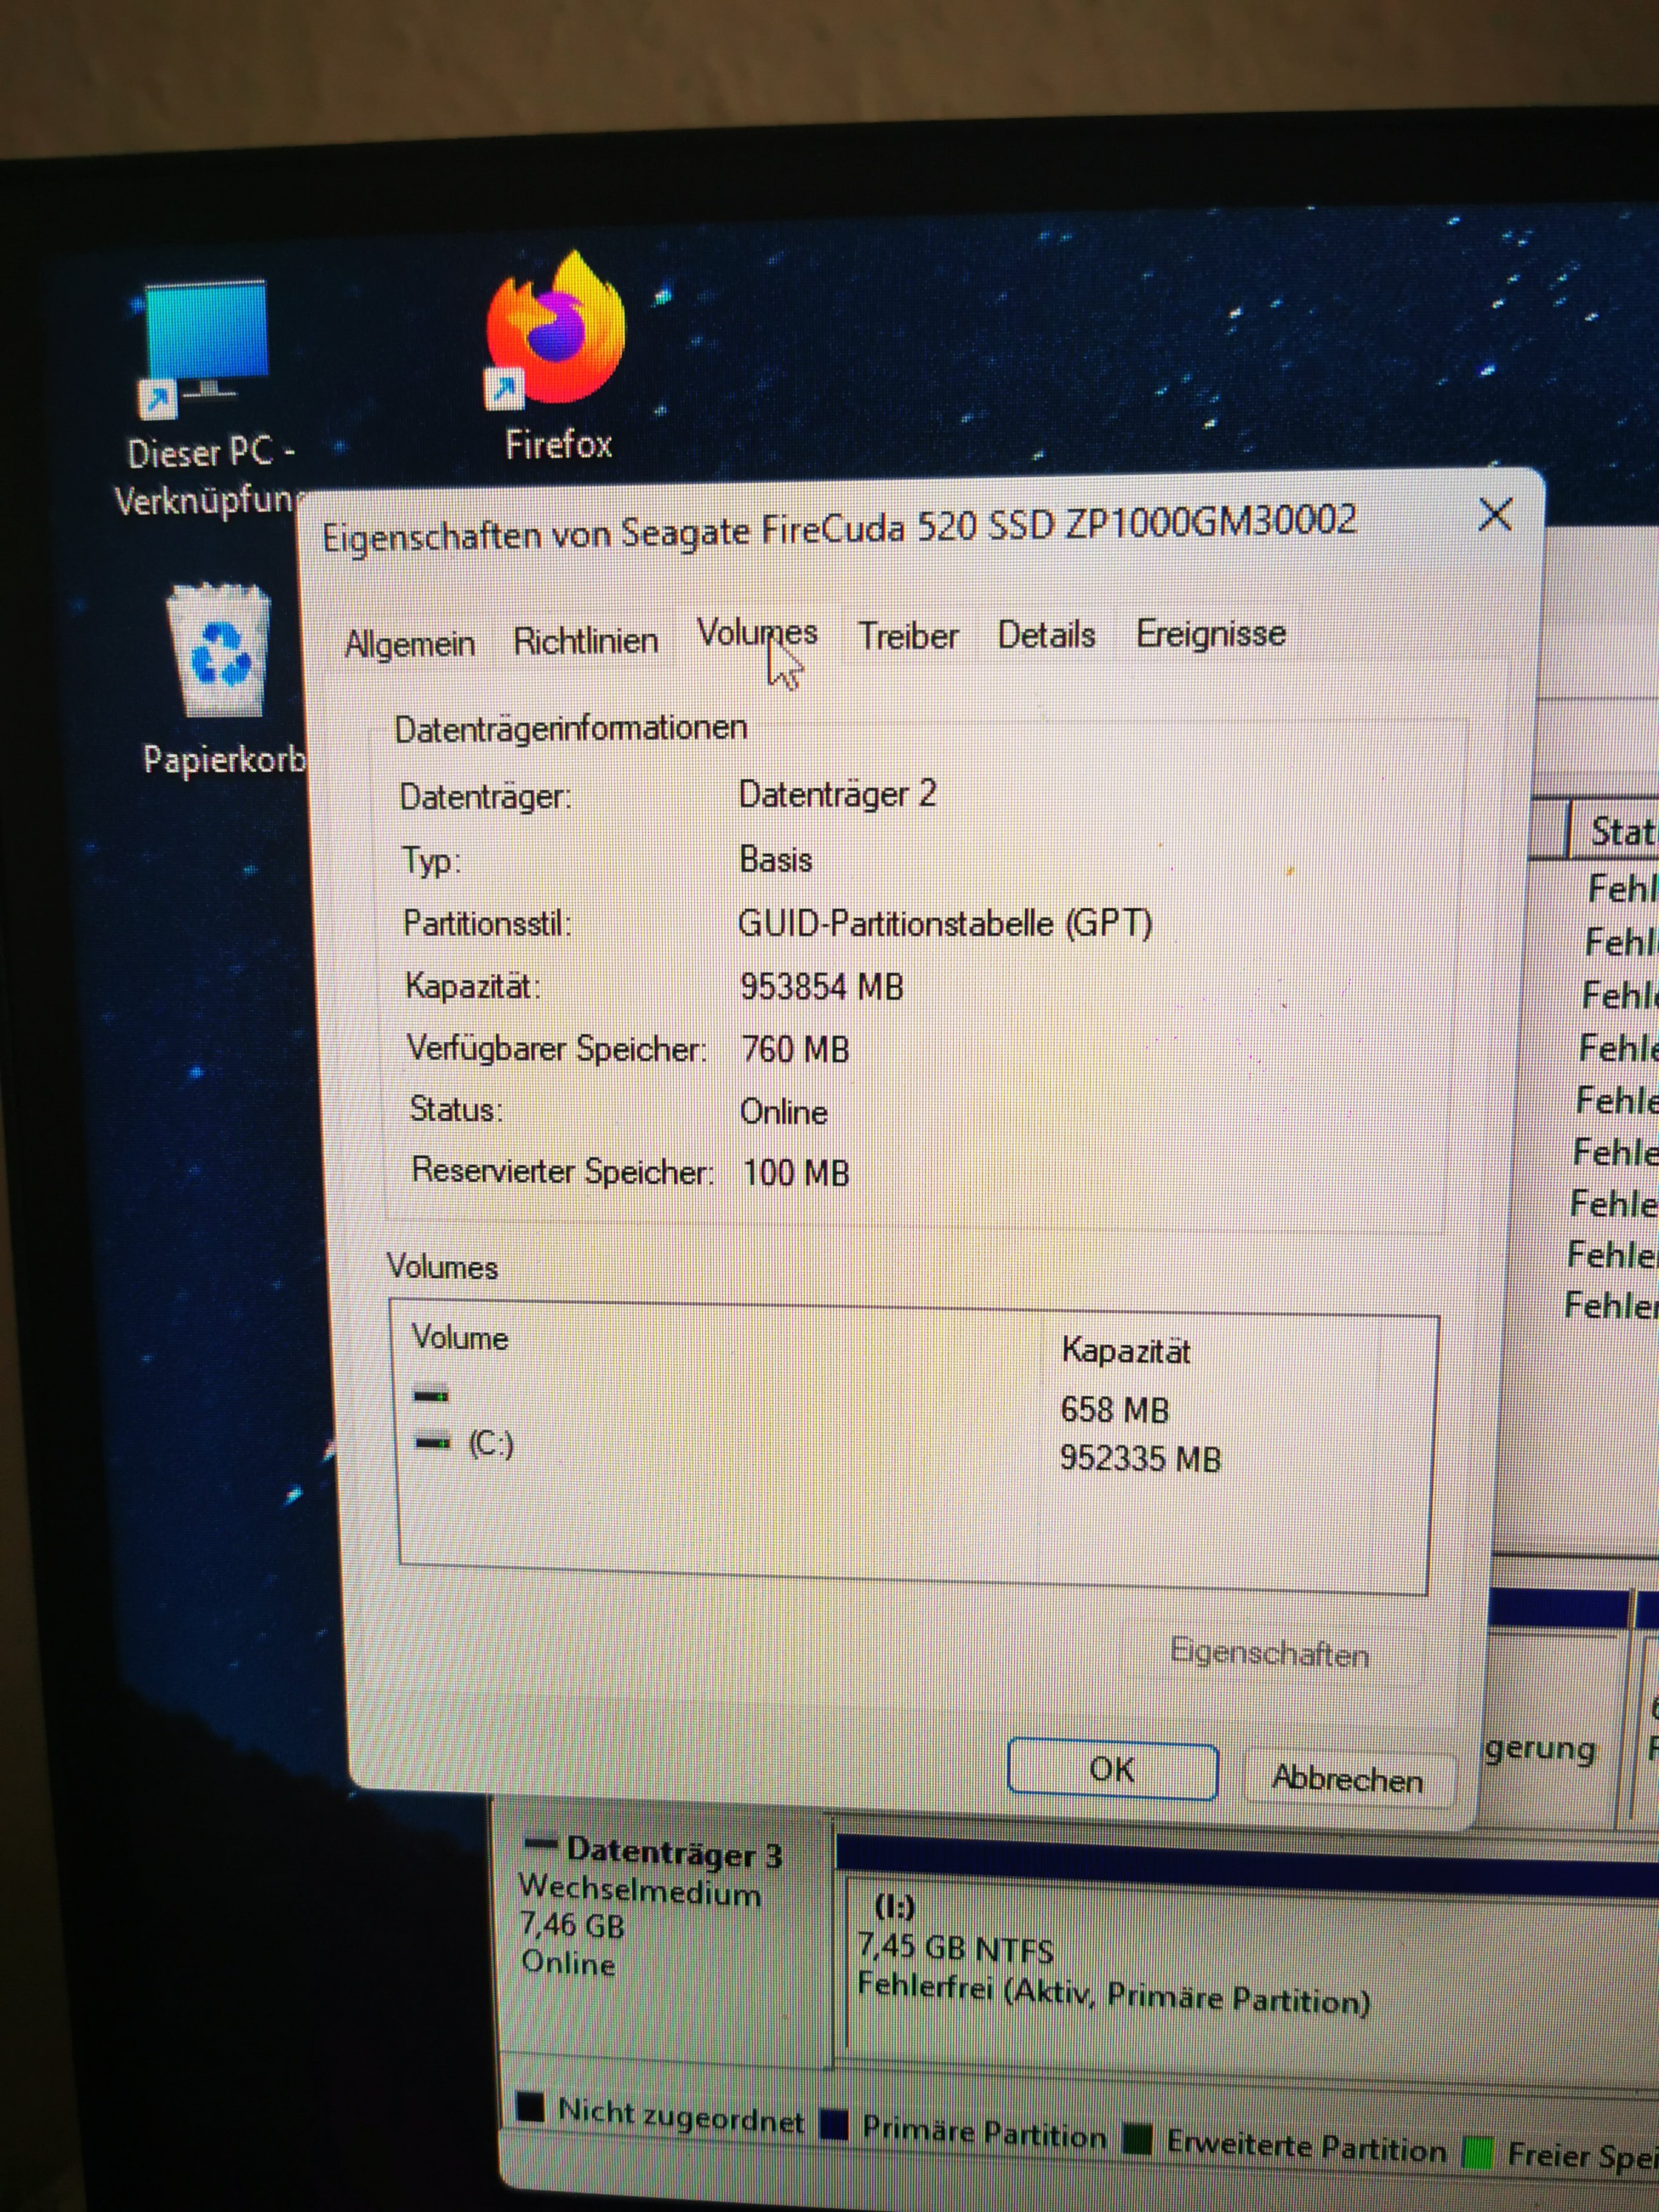Click the Nicht zugeordnet black legend swatch
The height and width of the screenshot is (2212, 1659).
point(531,2107)
